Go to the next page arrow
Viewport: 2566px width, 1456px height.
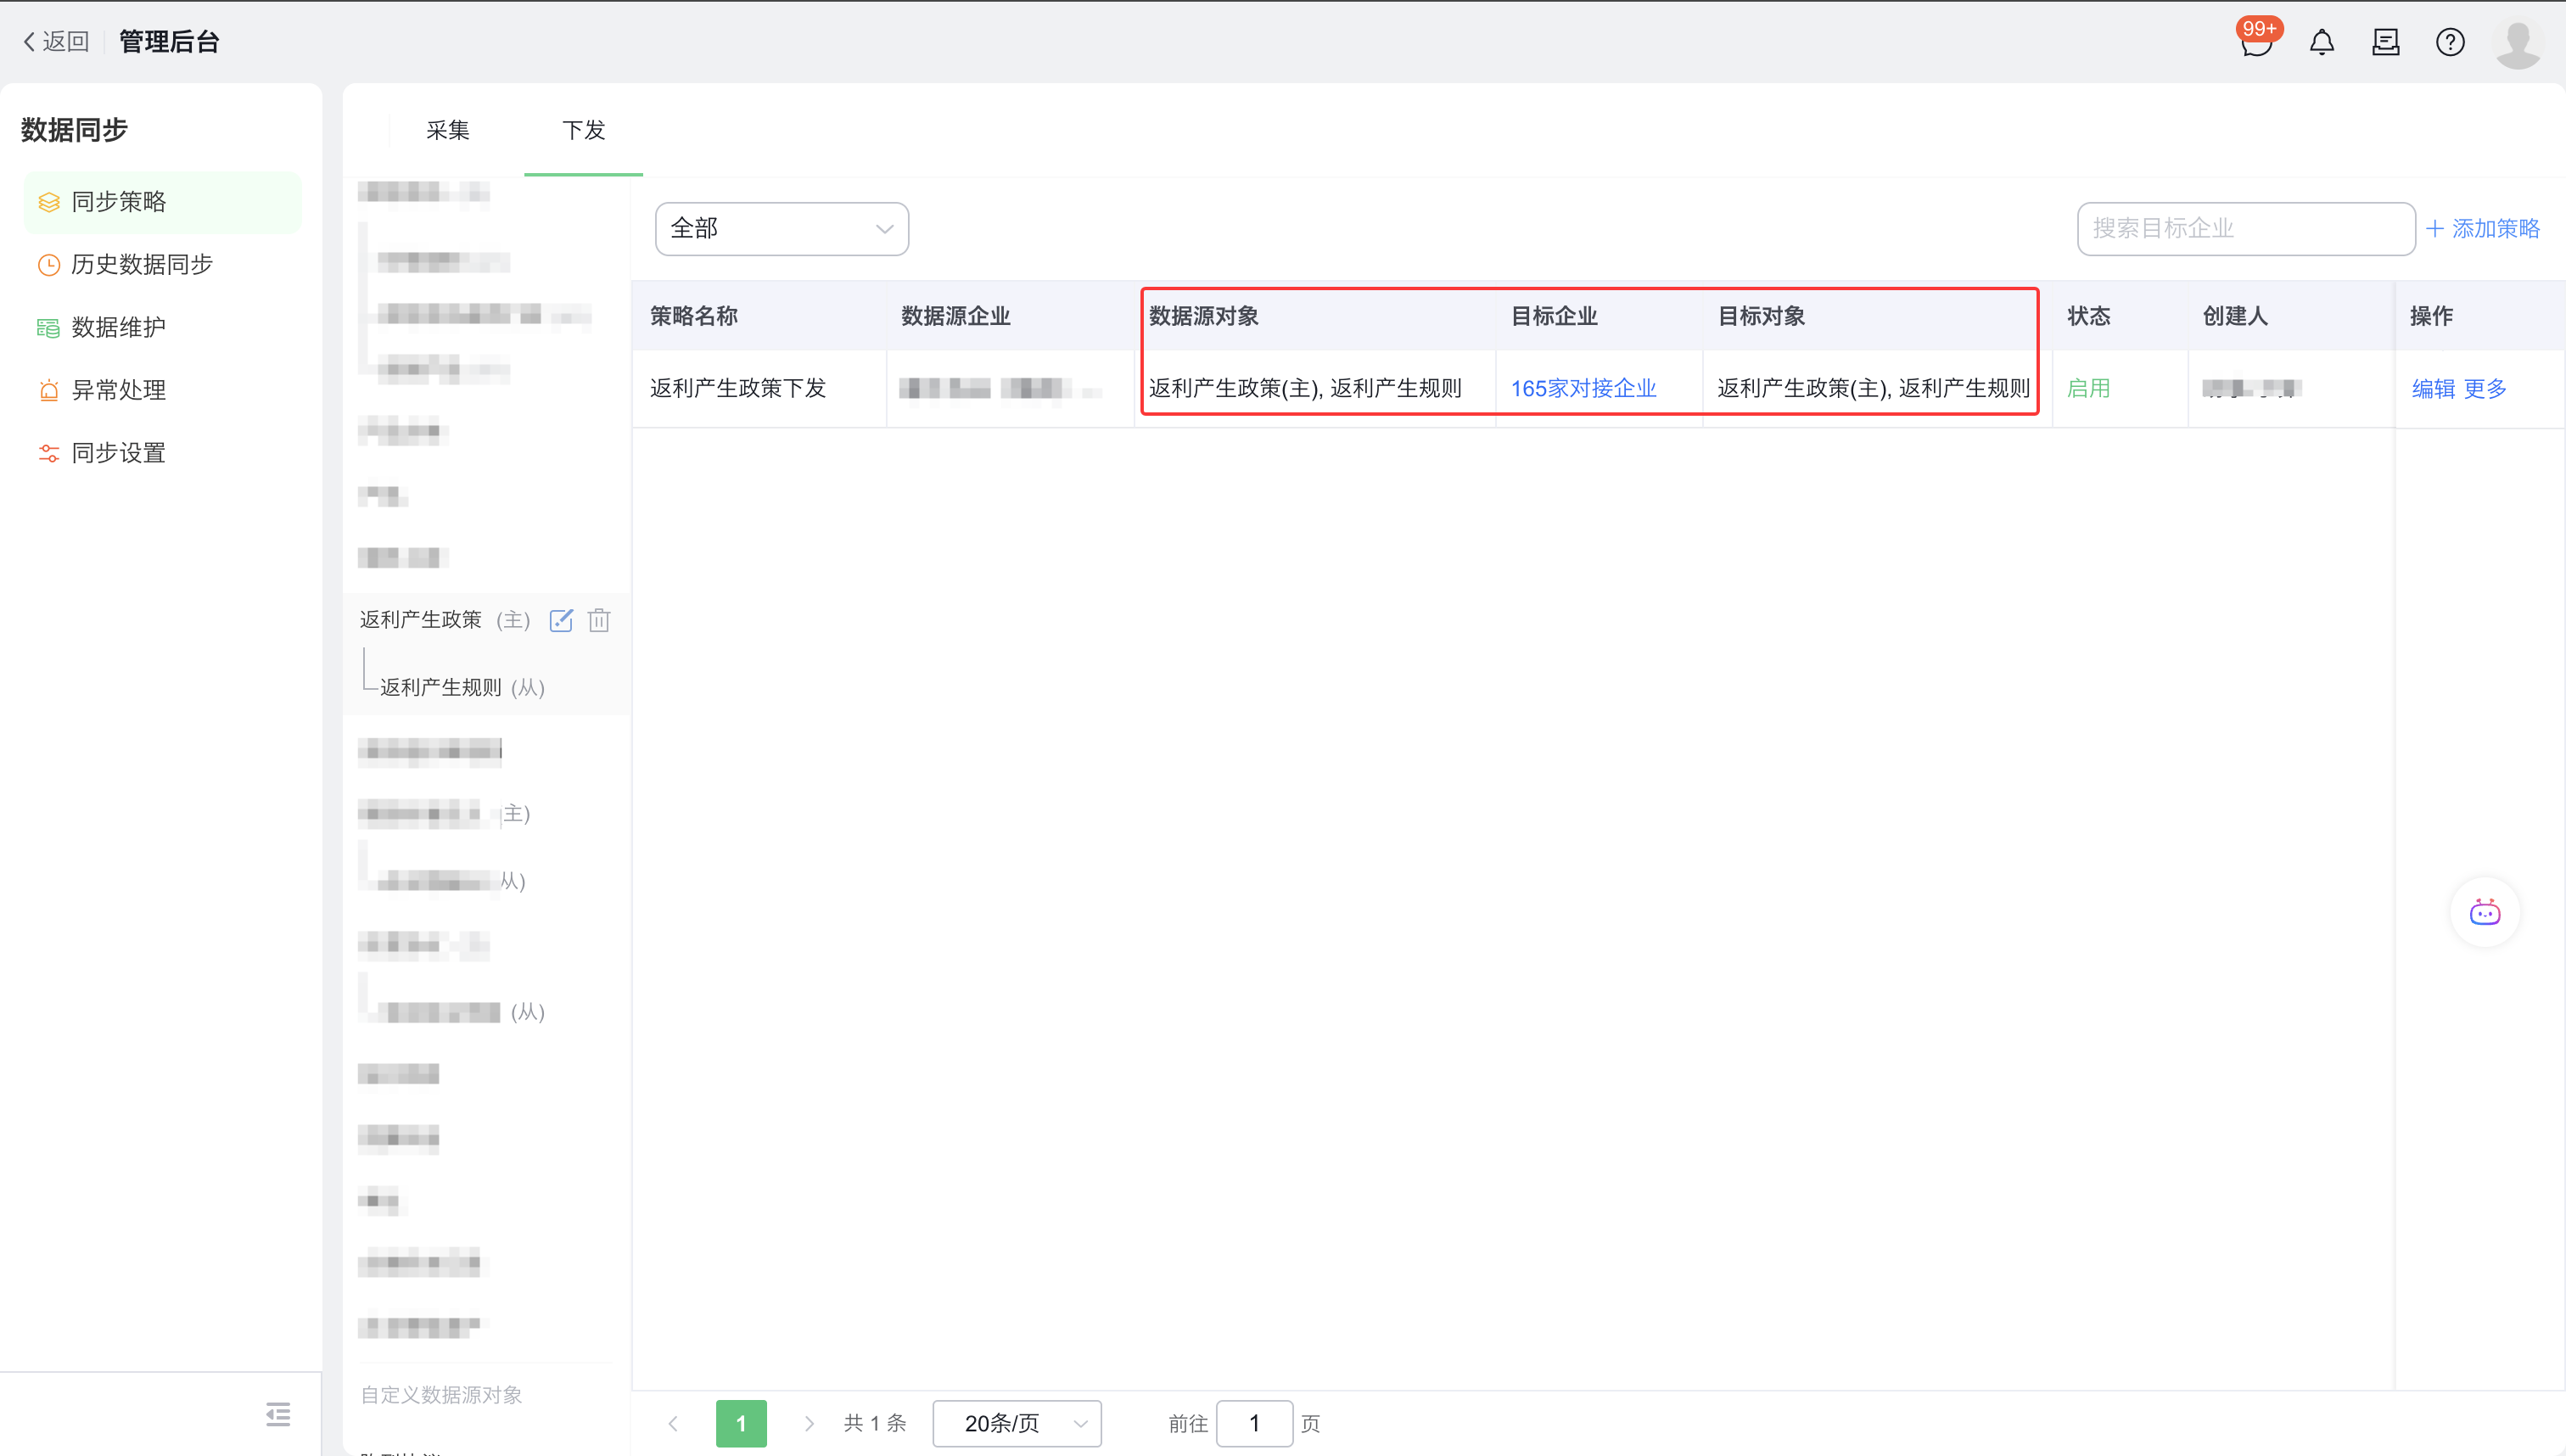tap(809, 1422)
